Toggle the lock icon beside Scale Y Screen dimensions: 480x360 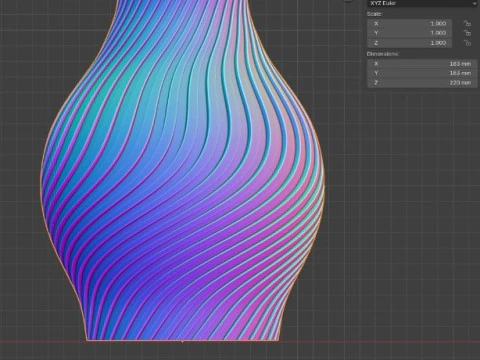(x=467, y=33)
